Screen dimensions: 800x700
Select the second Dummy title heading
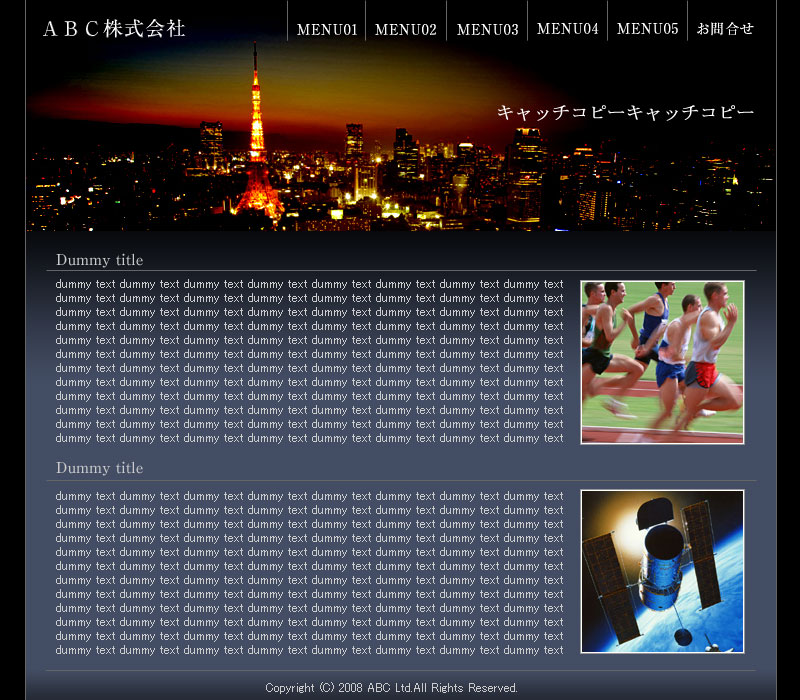99,468
